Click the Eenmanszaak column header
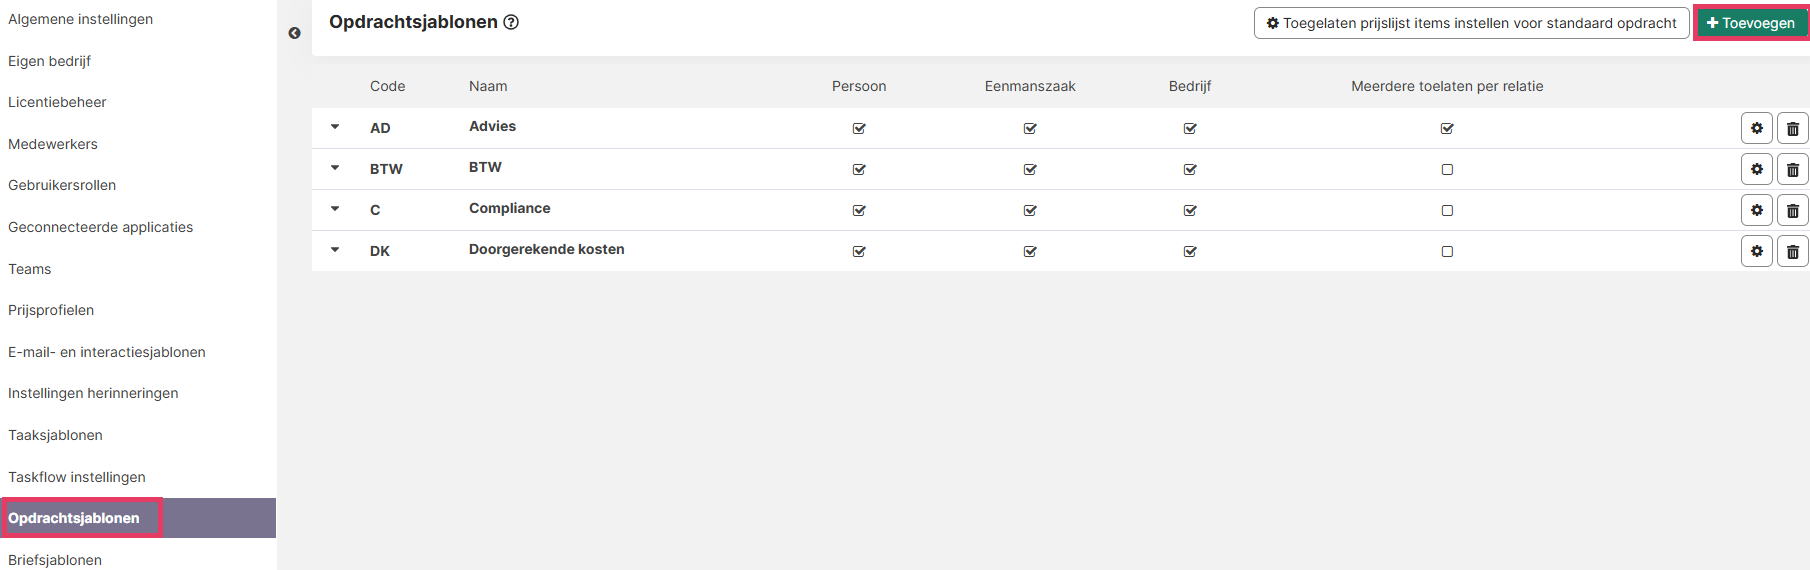Image resolution: width=1810 pixels, height=570 pixels. pyautogui.click(x=1030, y=86)
